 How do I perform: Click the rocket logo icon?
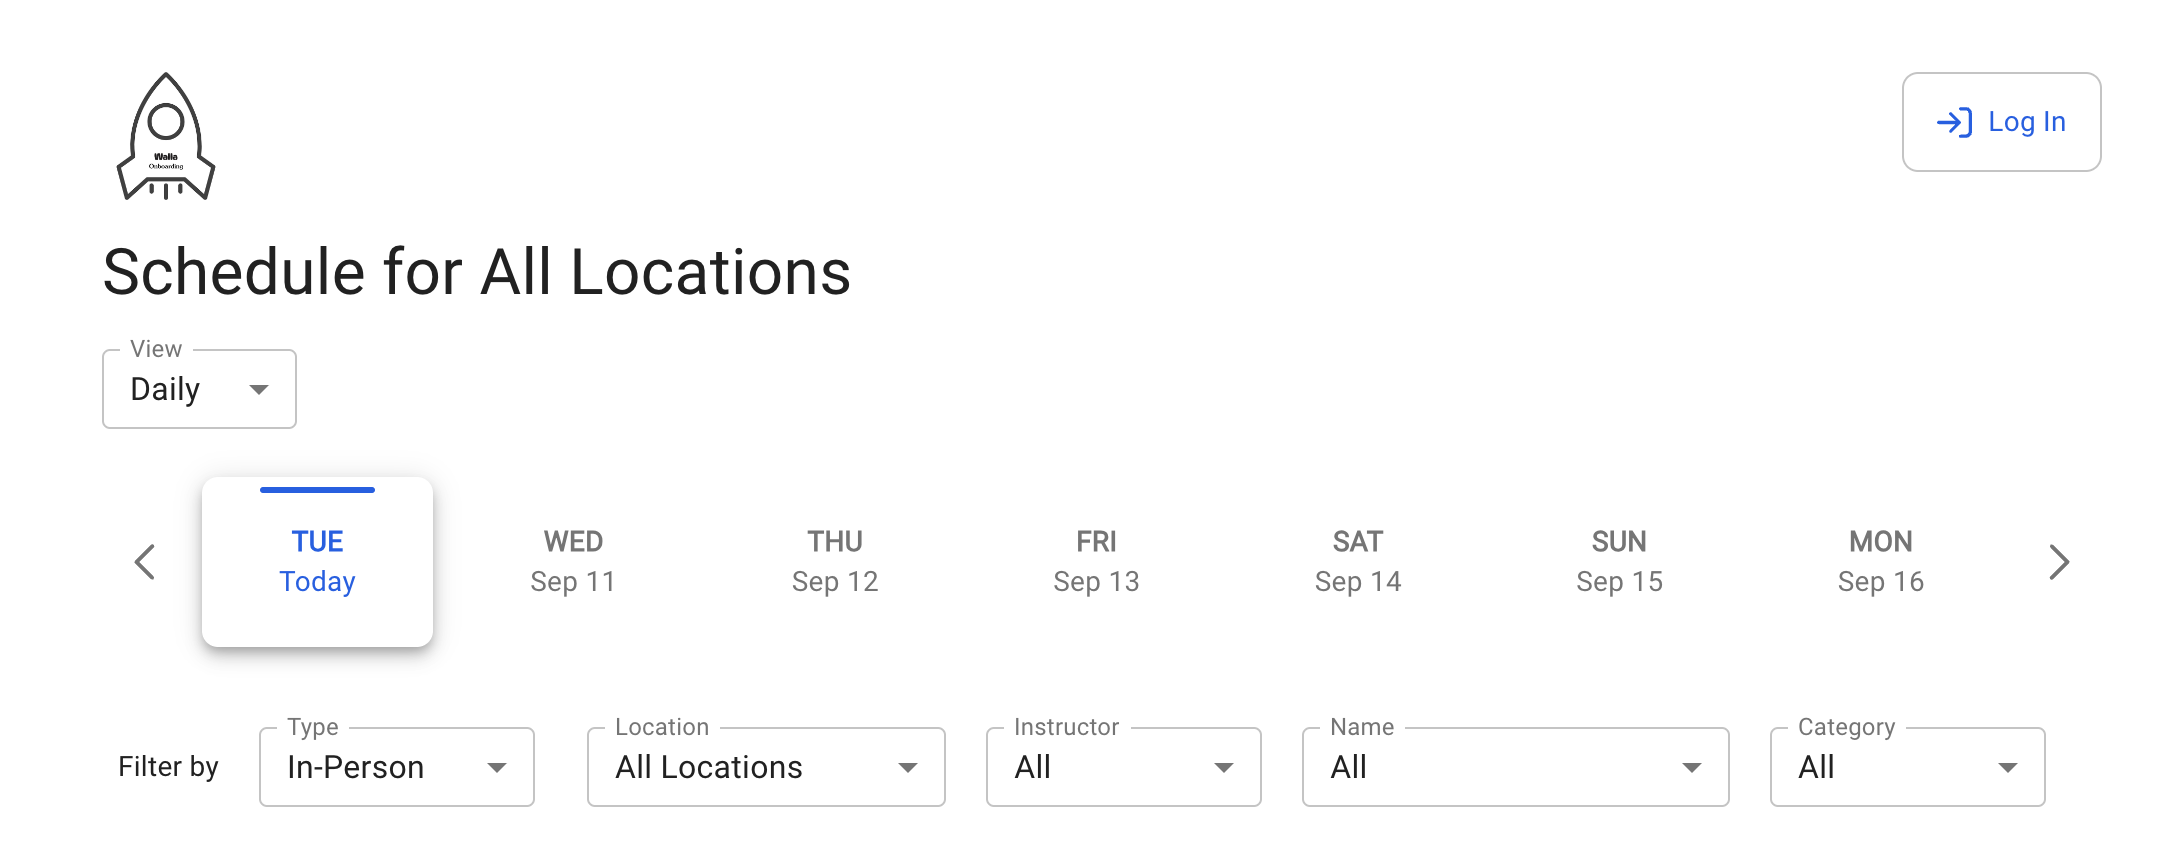pos(166,137)
